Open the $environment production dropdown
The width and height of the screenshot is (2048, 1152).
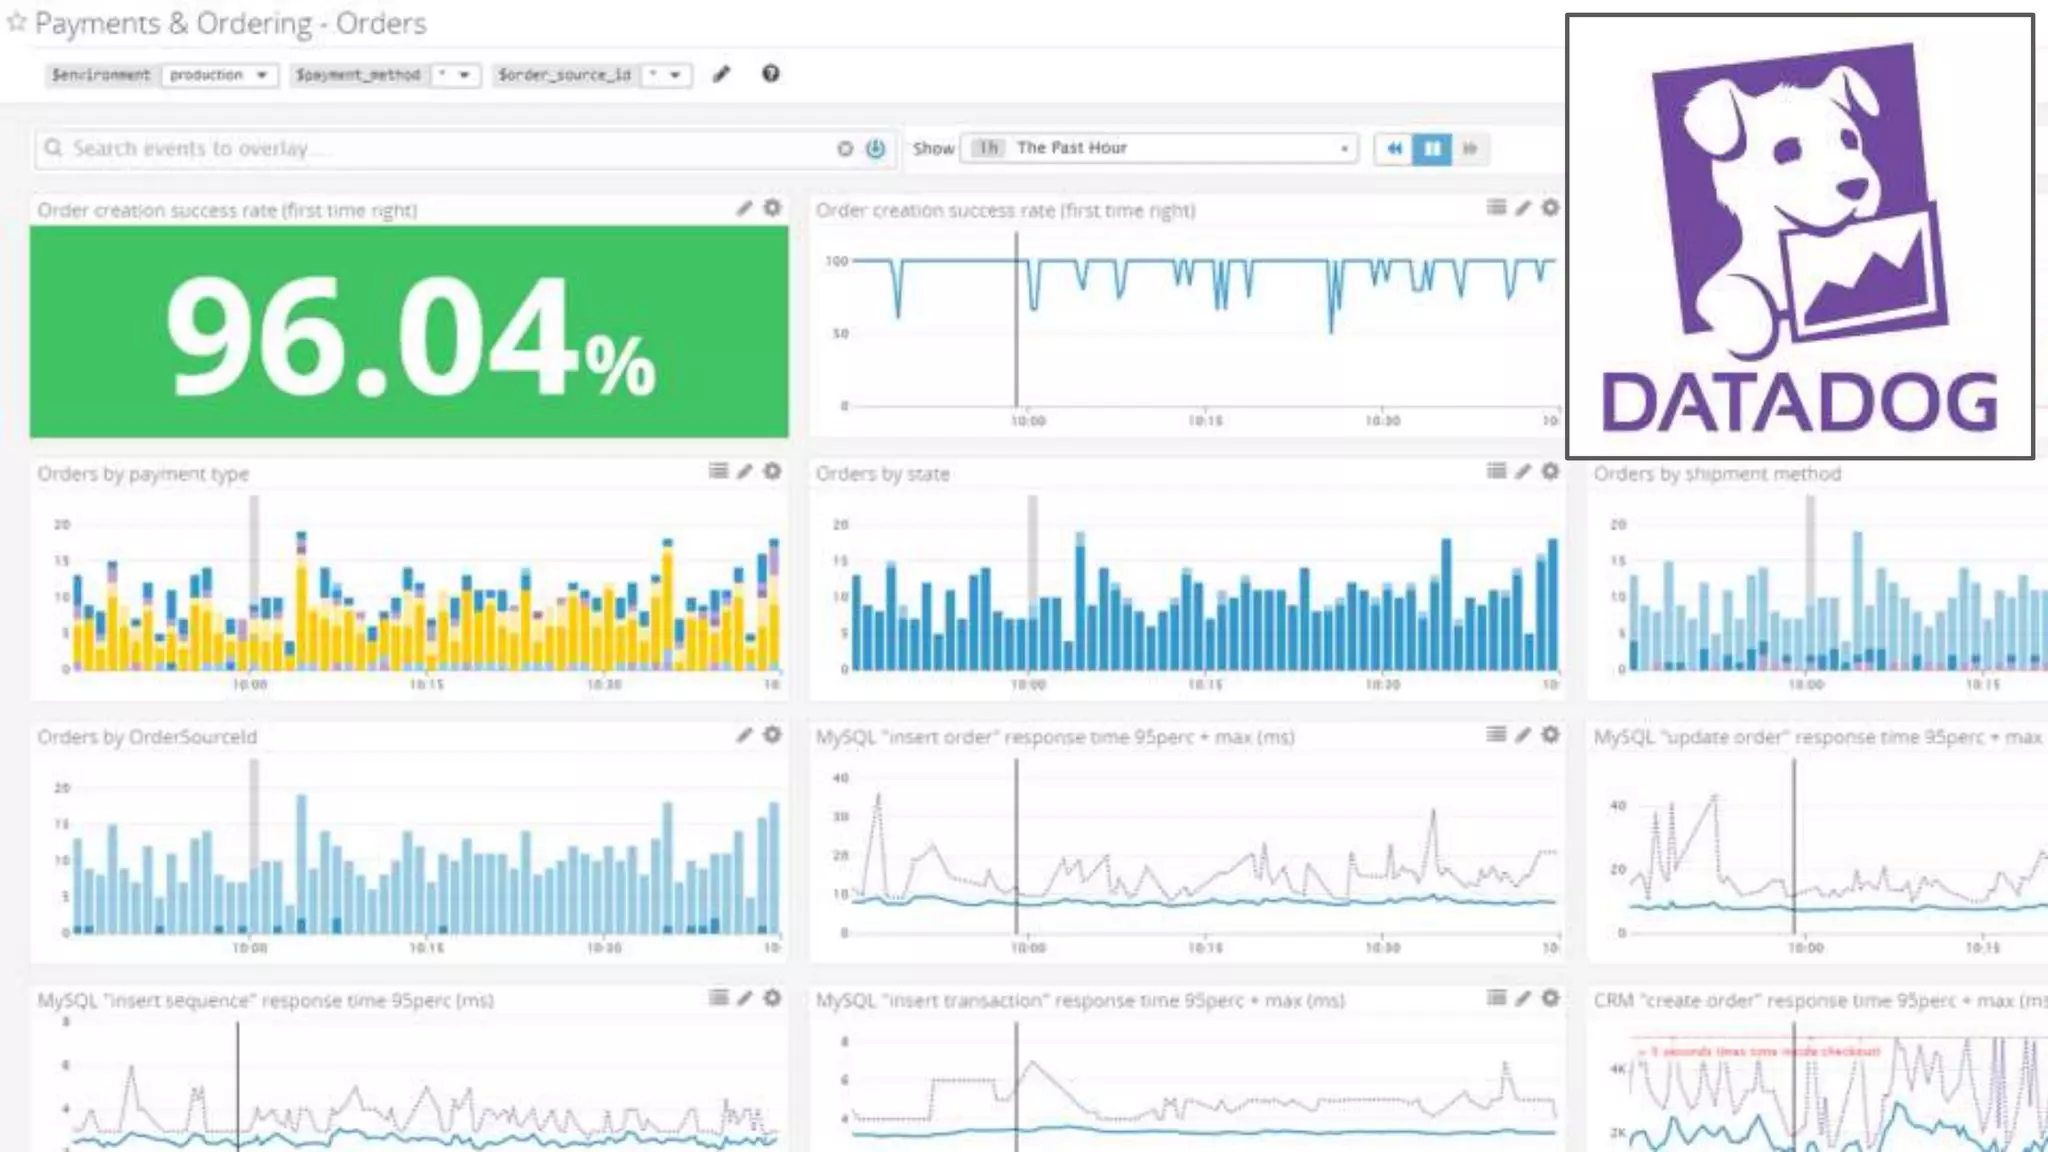tap(219, 75)
